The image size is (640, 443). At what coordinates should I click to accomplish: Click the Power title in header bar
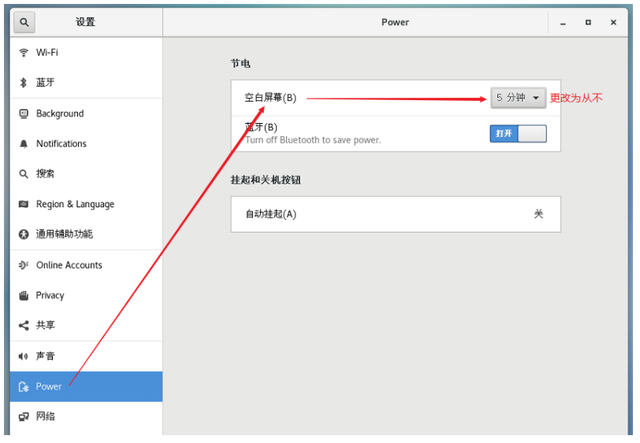pos(395,22)
